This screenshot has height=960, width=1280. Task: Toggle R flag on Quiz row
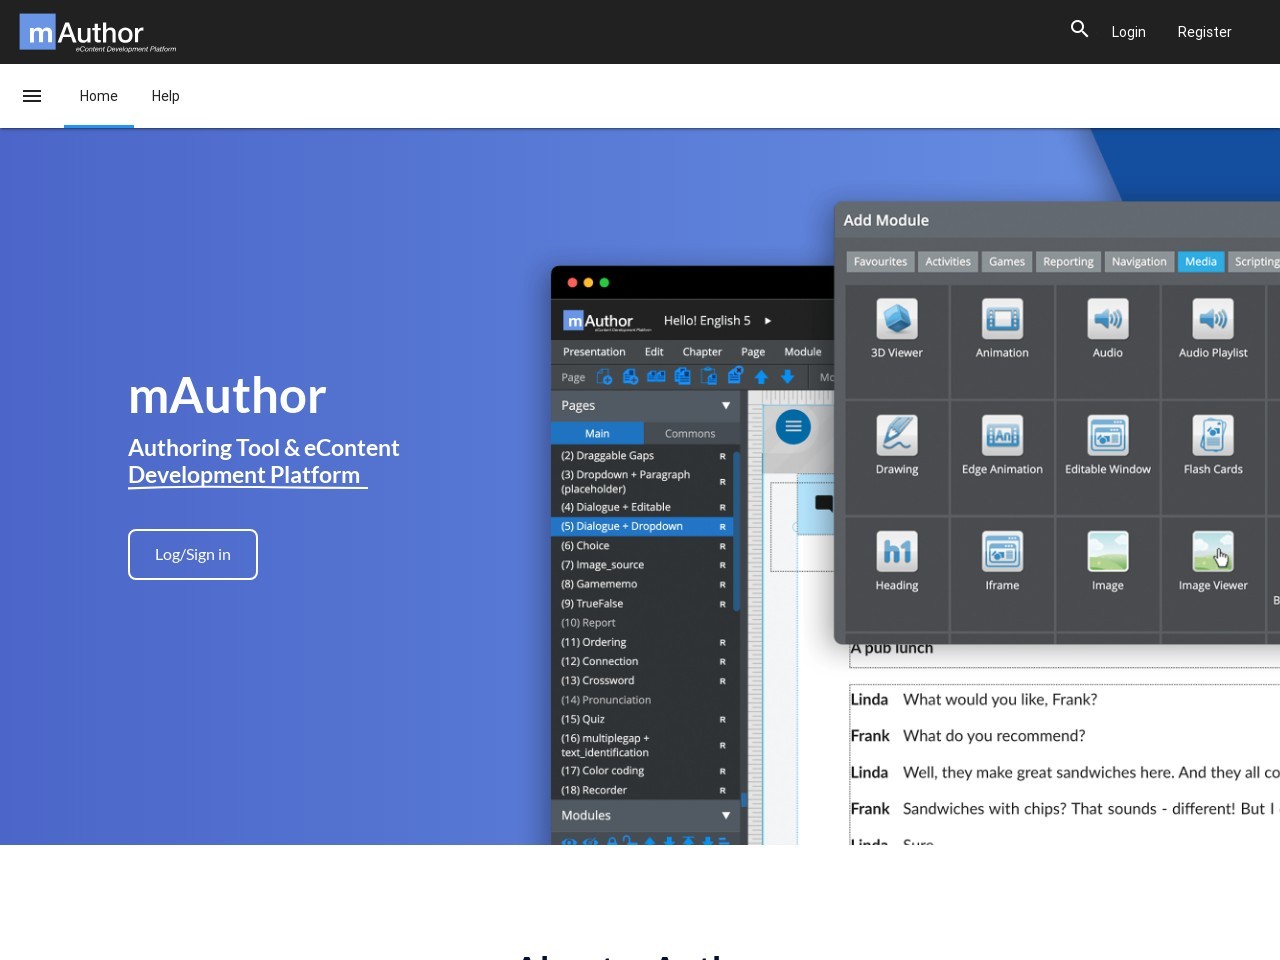[722, 720]
